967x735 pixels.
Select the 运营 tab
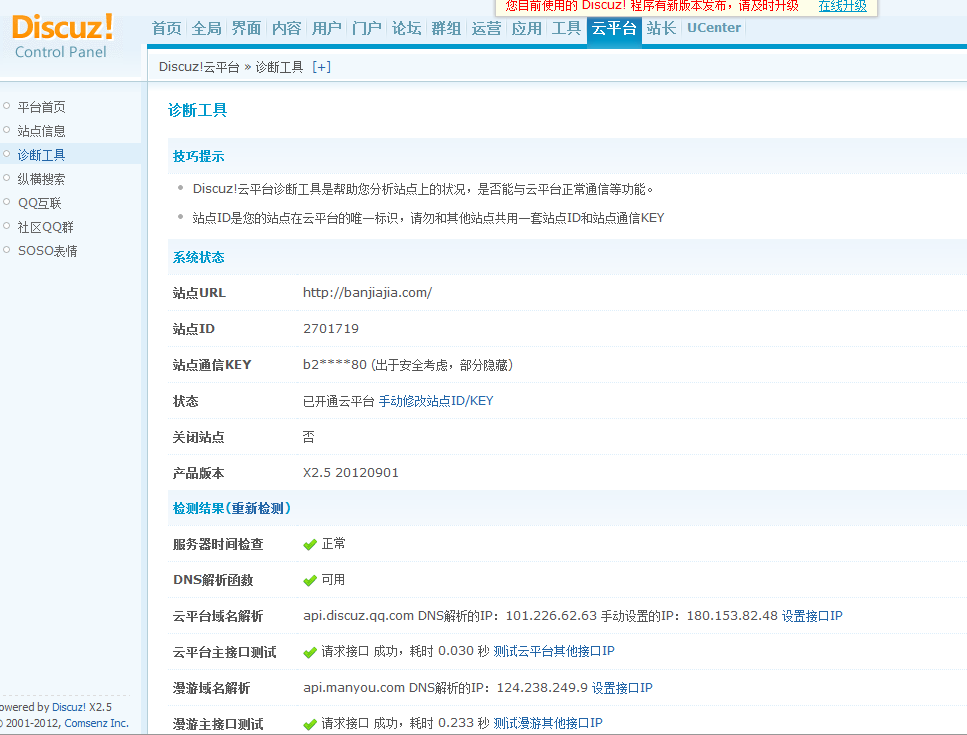click(x=487, y=28)
